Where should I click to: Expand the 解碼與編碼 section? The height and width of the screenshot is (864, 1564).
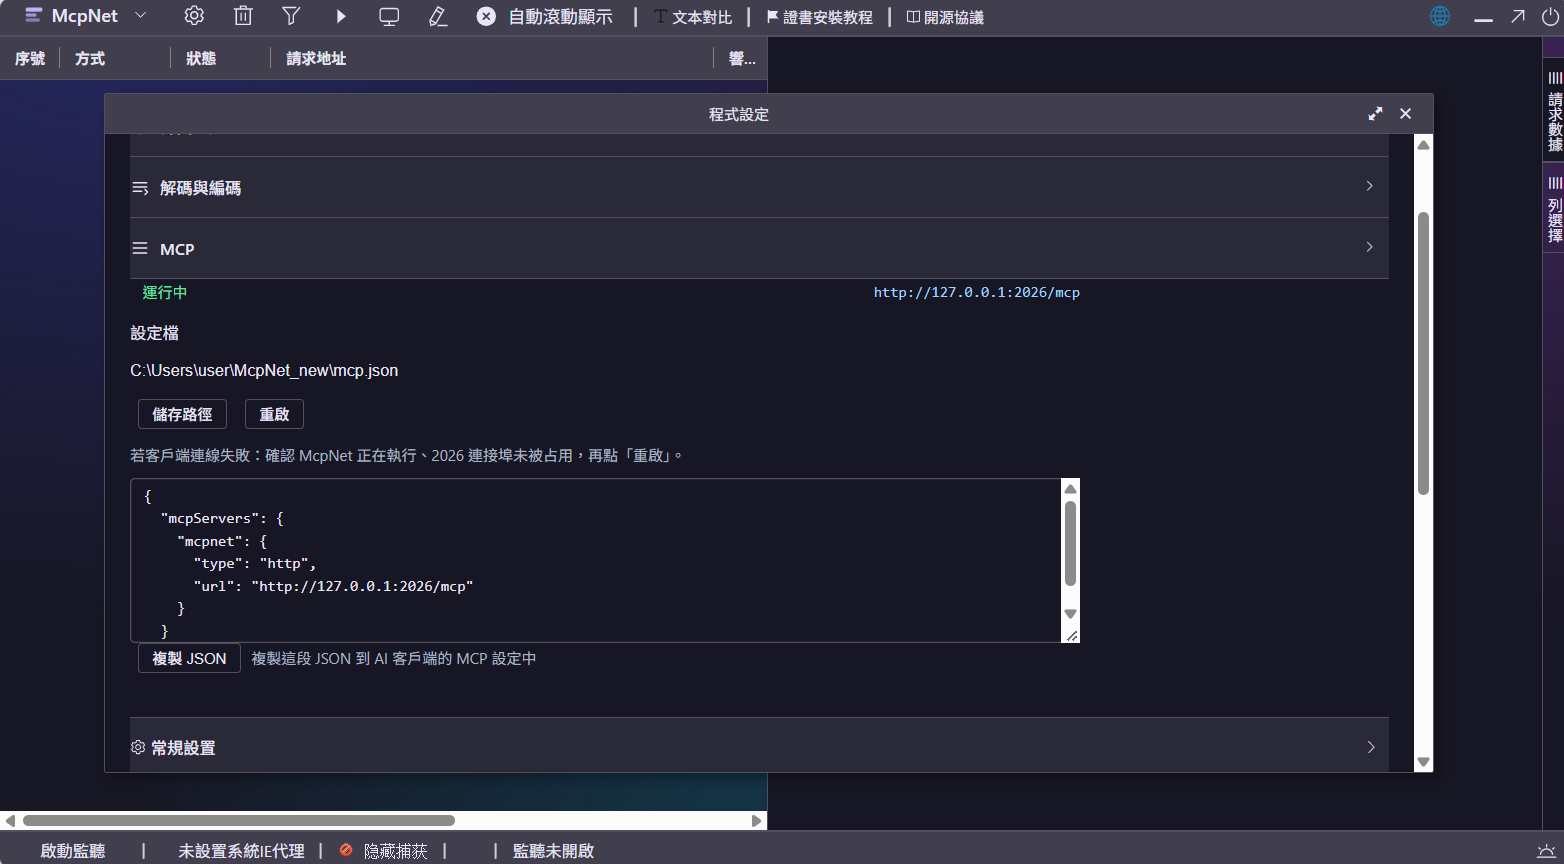tap(759, 187)
